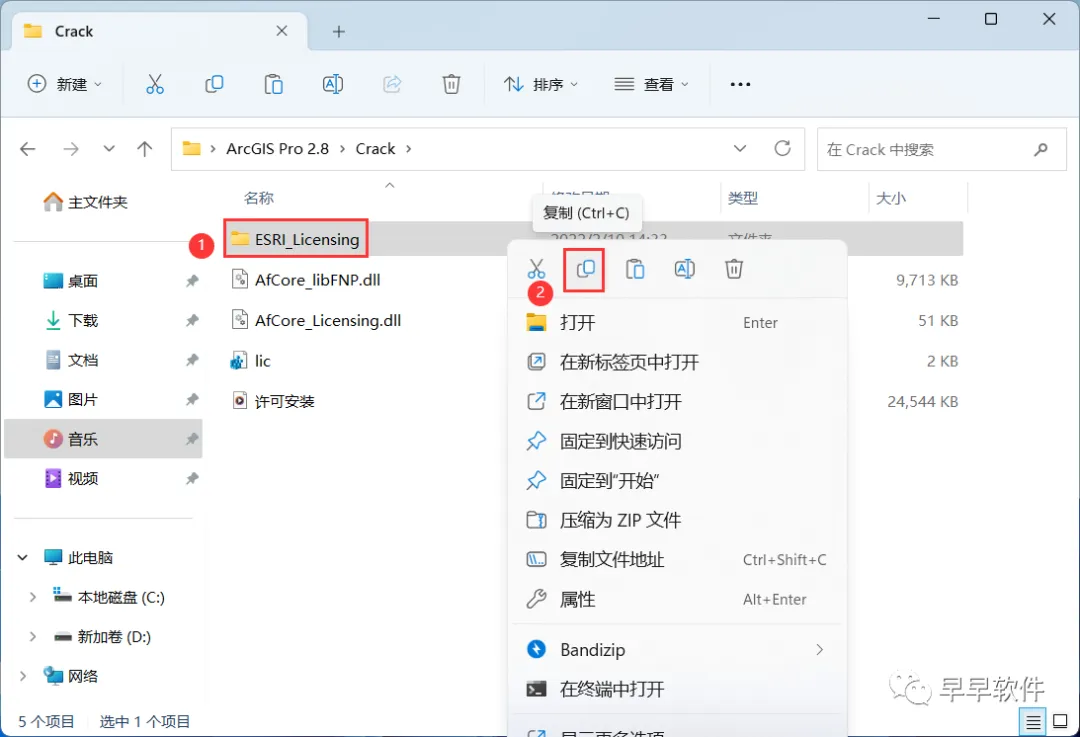Choose 压缩为 ZIP 文件
The height and width of the screenshot is (737, 1080).
pos(677,520)
